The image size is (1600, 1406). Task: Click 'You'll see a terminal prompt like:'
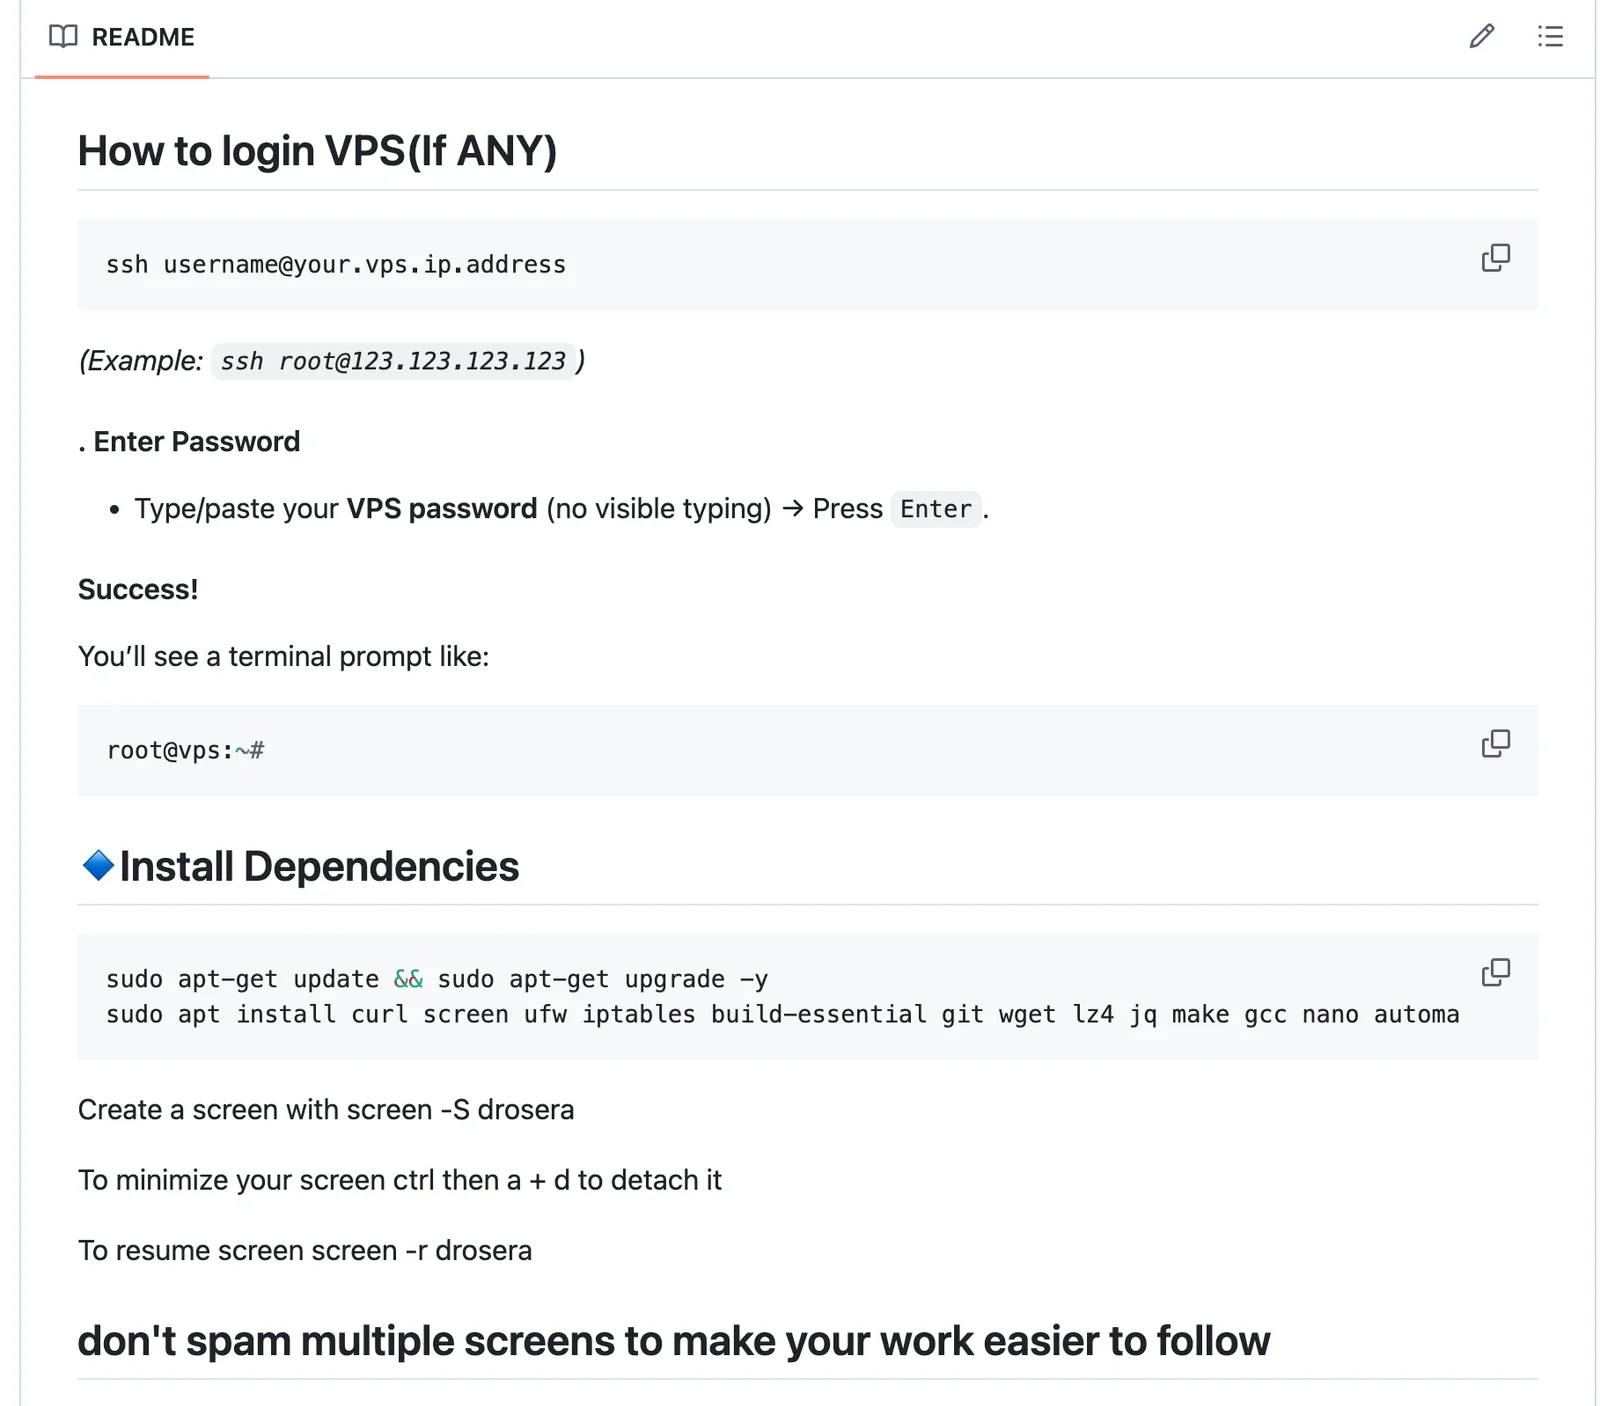coord(284,657)
